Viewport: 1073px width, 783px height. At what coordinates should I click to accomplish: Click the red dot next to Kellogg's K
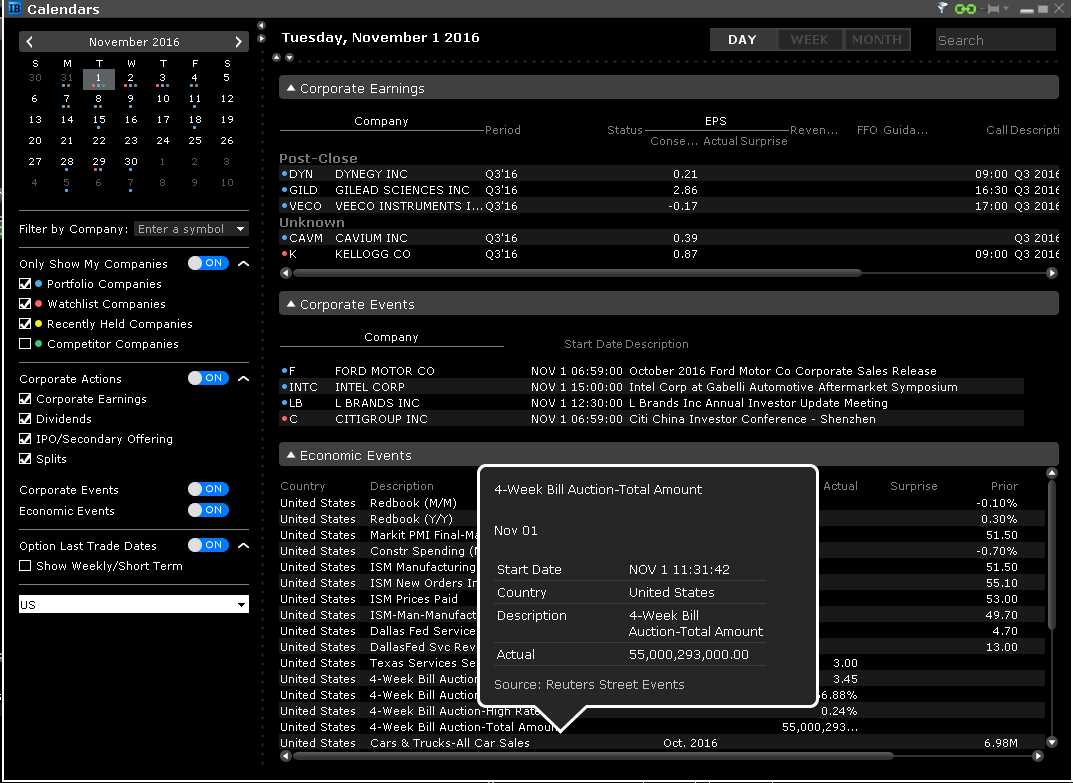point(285,254)
